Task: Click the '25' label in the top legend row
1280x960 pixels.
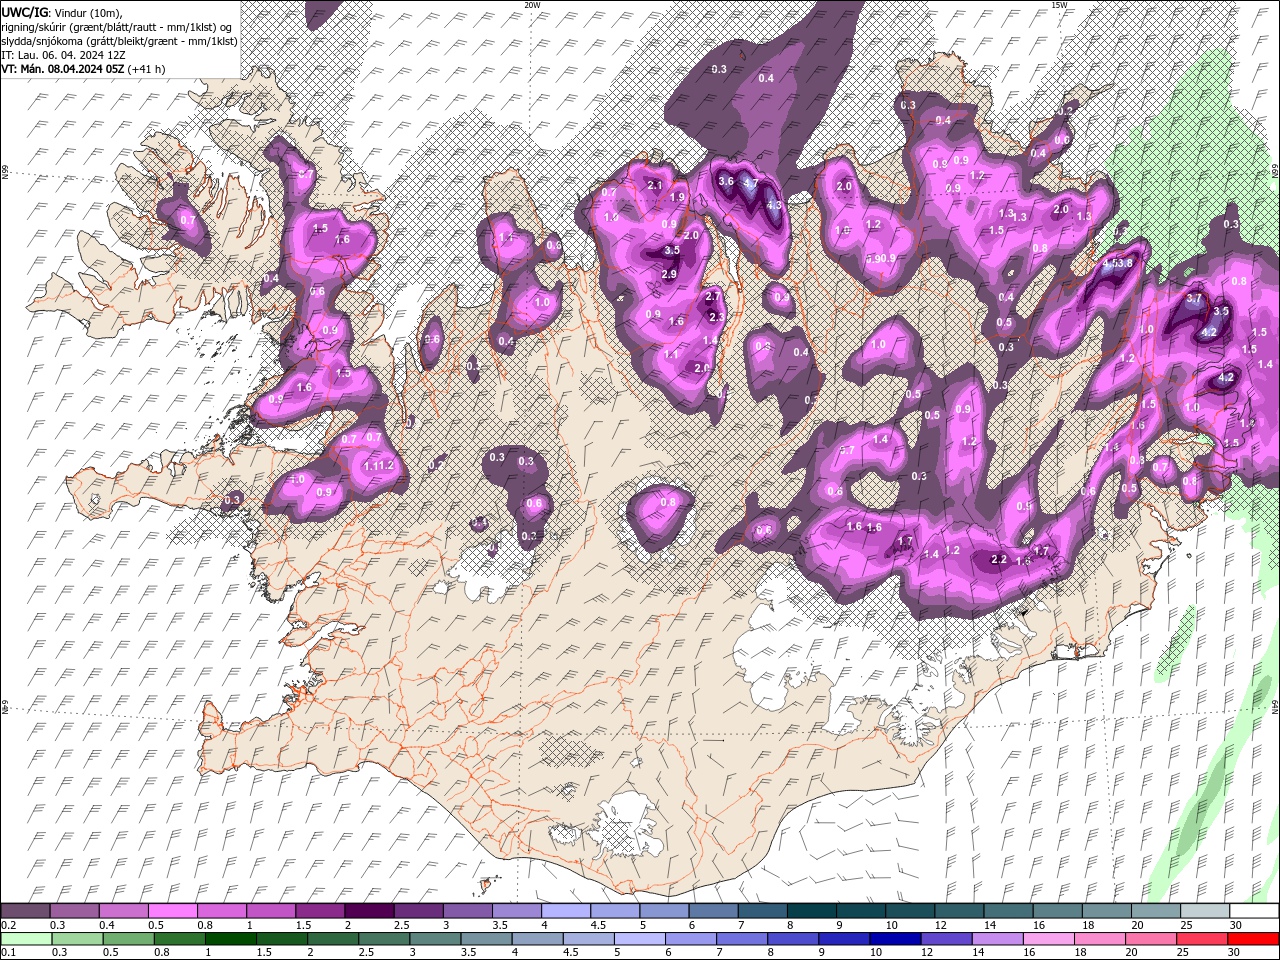Action: click(1187, 925)
